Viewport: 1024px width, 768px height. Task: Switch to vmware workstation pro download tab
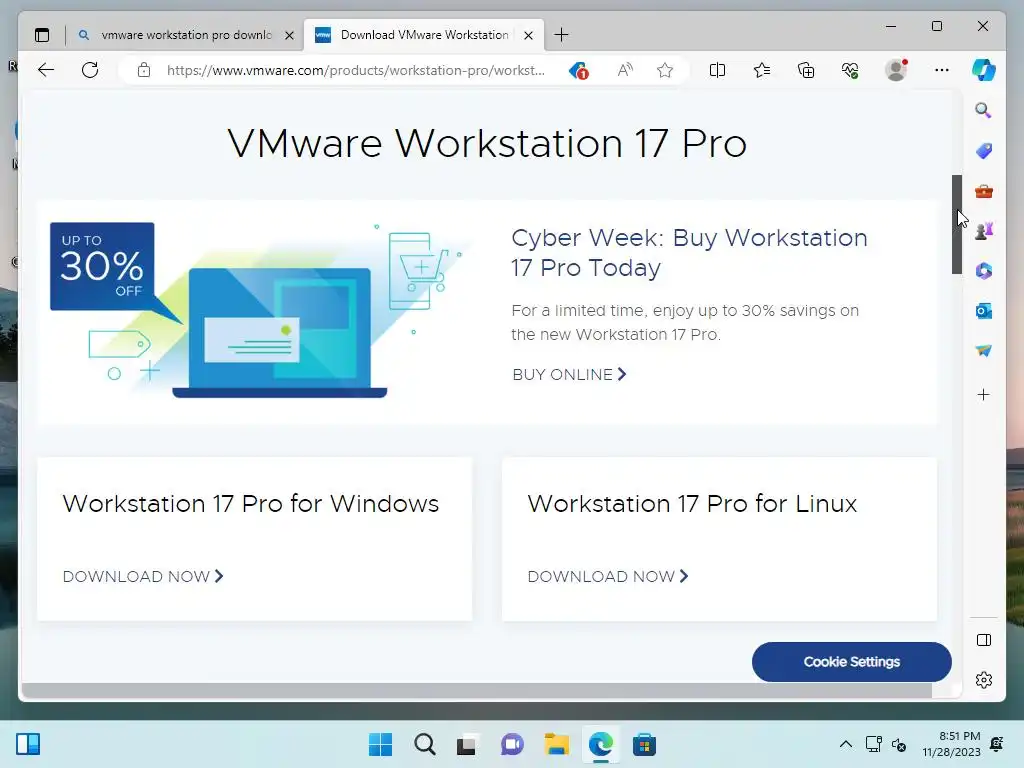[x=186, y=35]
